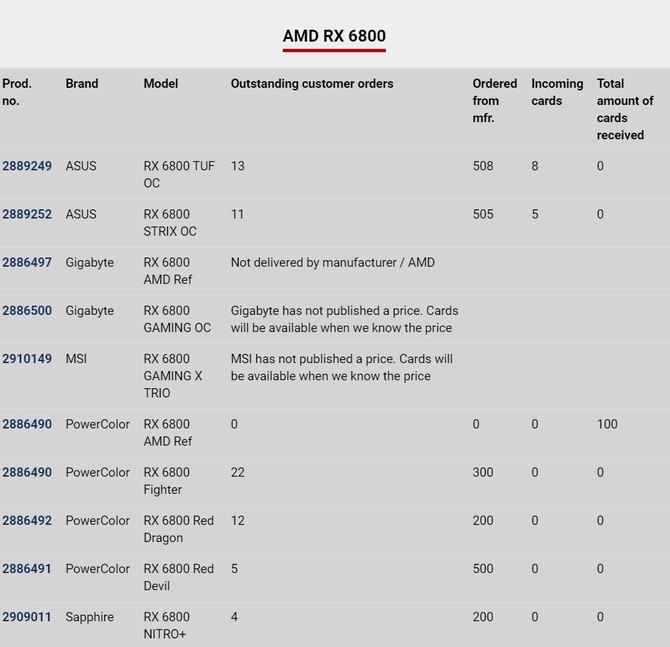Viewport: 670px width, 647px height.
Task: Open product link for PowerColor RX 6800 Fighter
Action: click(x=27, y=473)
